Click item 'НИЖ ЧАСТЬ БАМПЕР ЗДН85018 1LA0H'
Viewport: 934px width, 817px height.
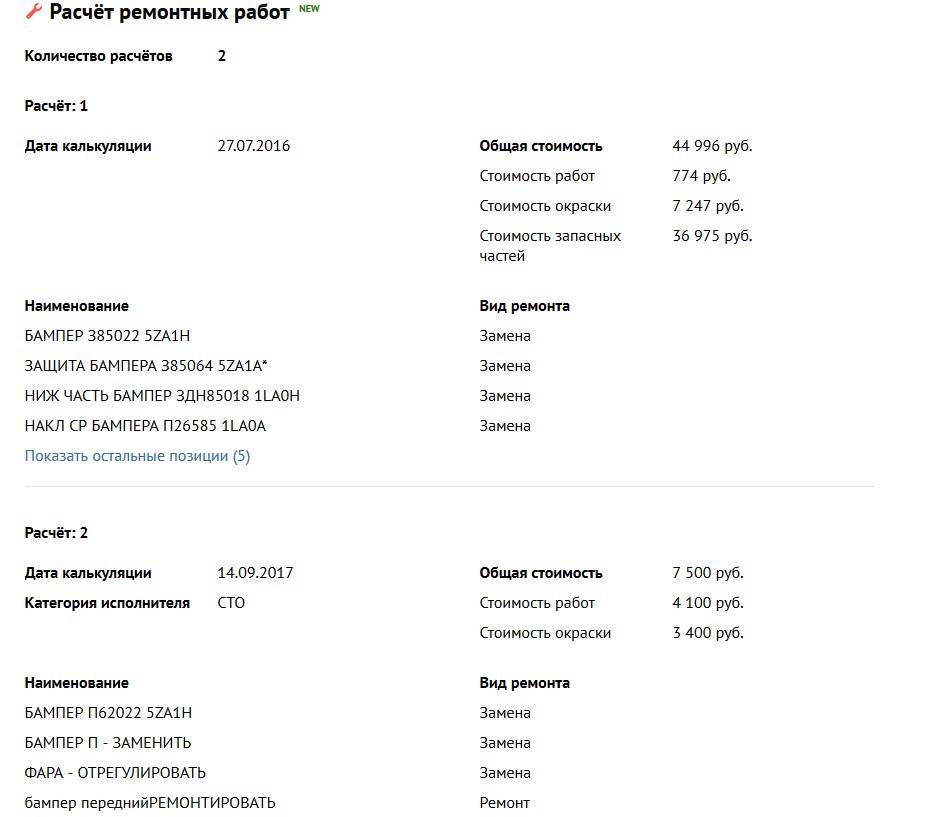pyautogui.click(x=162, y=396)
